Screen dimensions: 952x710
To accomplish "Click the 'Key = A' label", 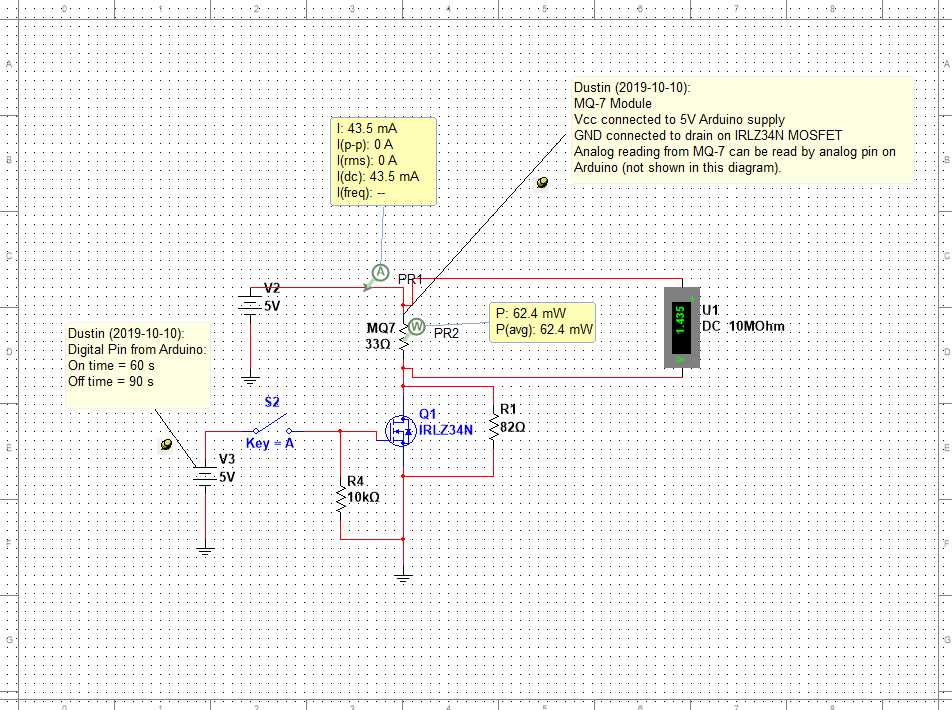I will click(x=270, y=443).
